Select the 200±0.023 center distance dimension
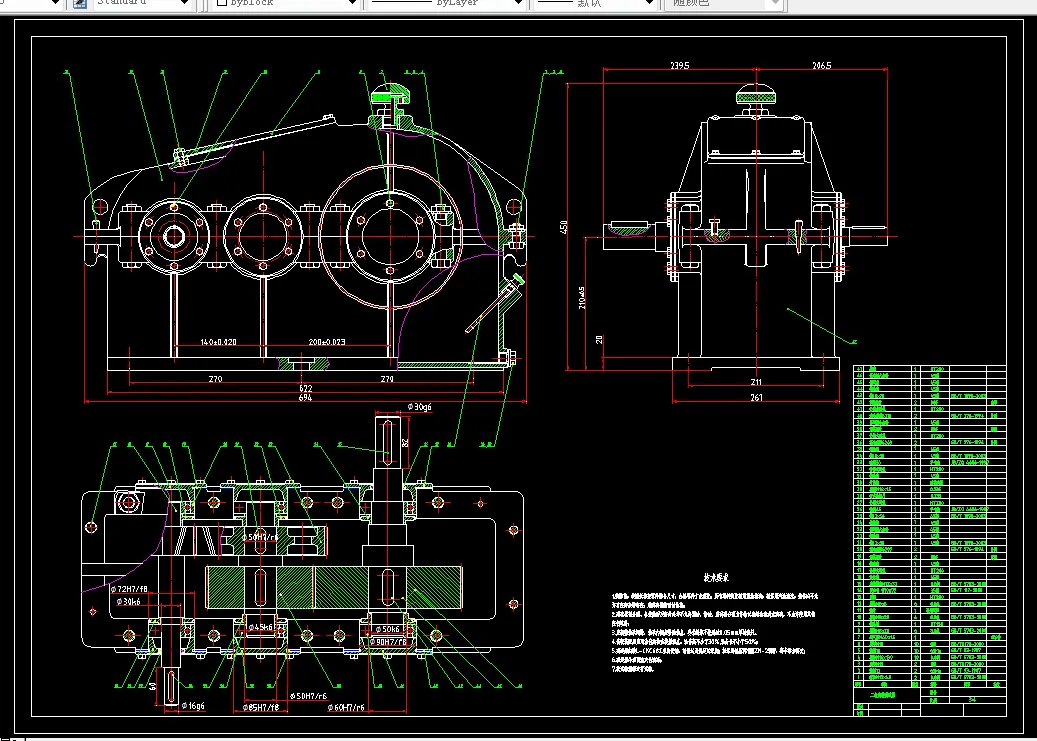Viewport: 1037px width, 741px height. (327, 342)
